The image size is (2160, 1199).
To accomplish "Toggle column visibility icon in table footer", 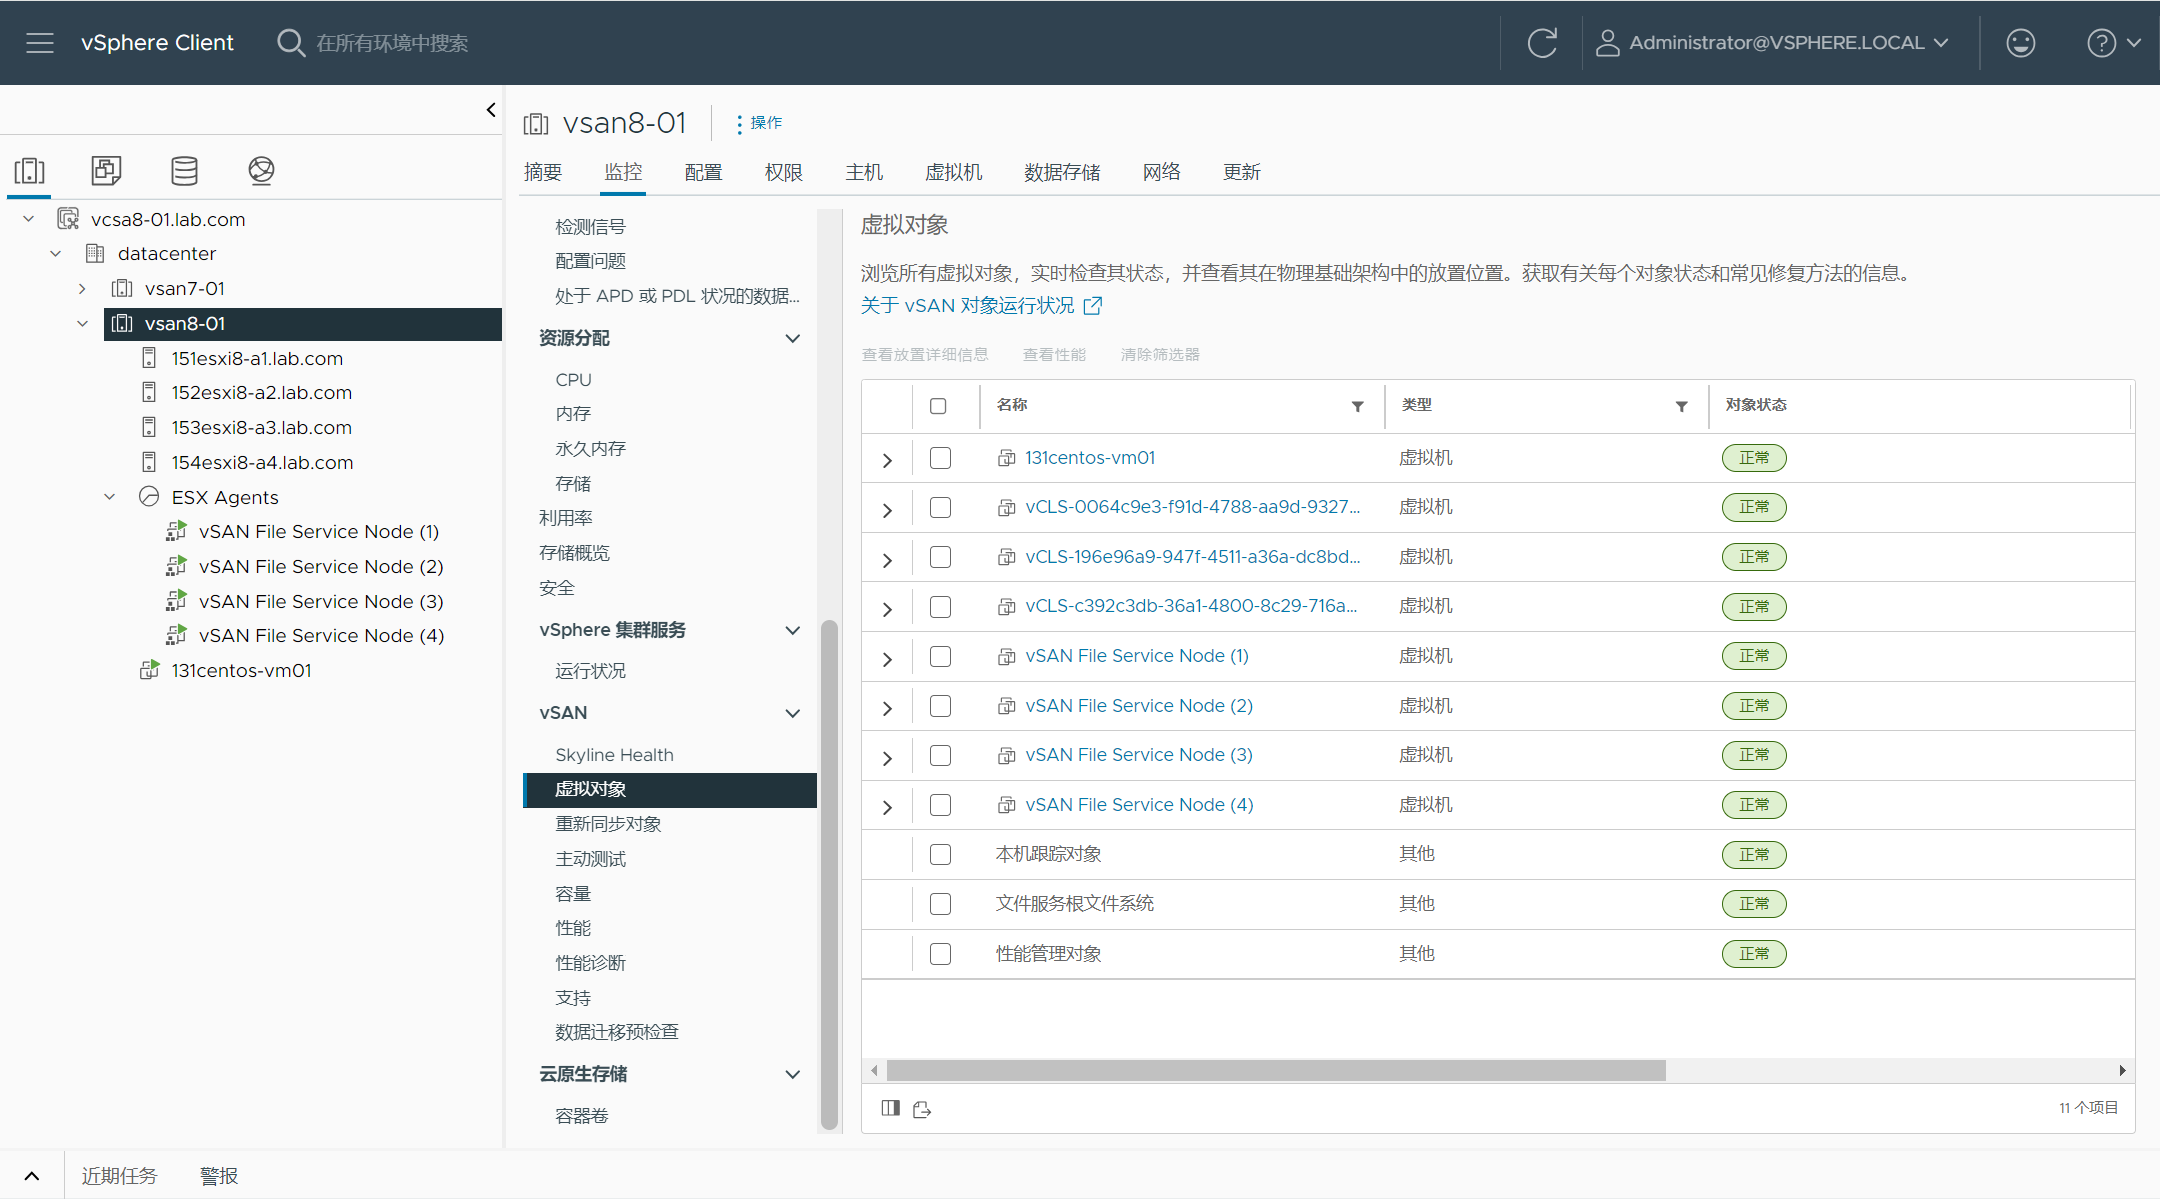I will 890,1108.
